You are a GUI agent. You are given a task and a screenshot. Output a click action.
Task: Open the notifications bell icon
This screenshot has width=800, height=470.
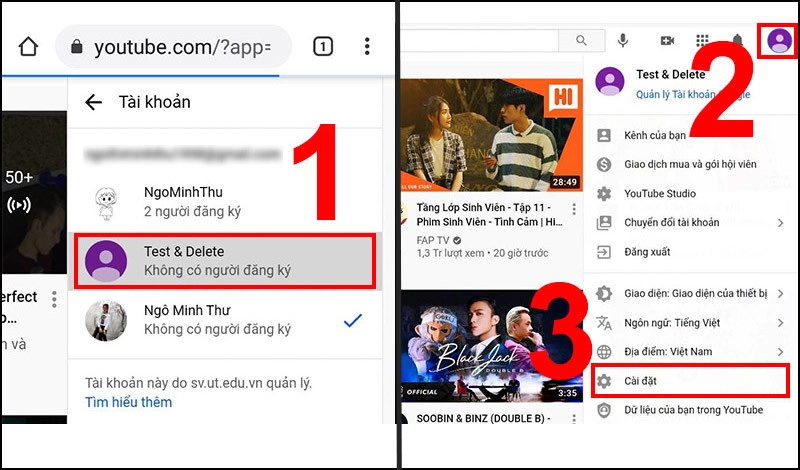tap(737, 40)
